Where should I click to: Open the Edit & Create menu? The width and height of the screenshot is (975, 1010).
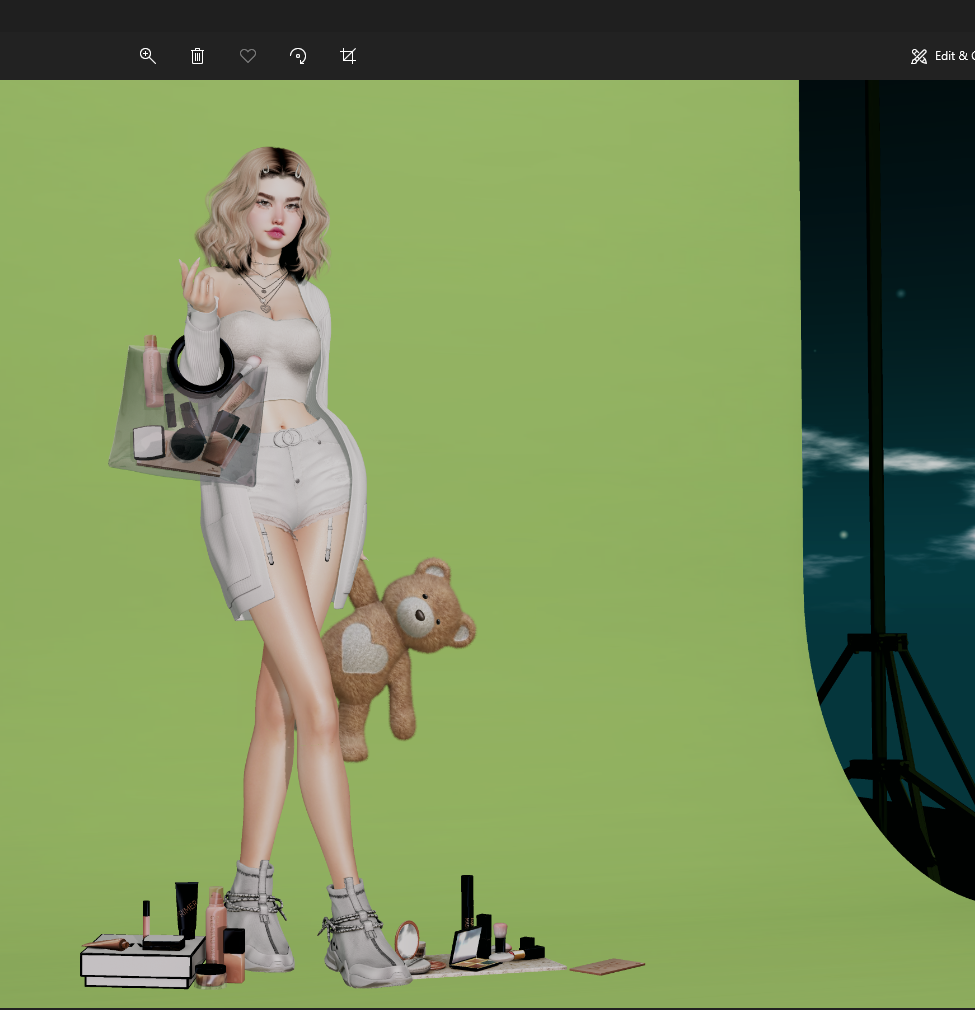pos(942,56)
